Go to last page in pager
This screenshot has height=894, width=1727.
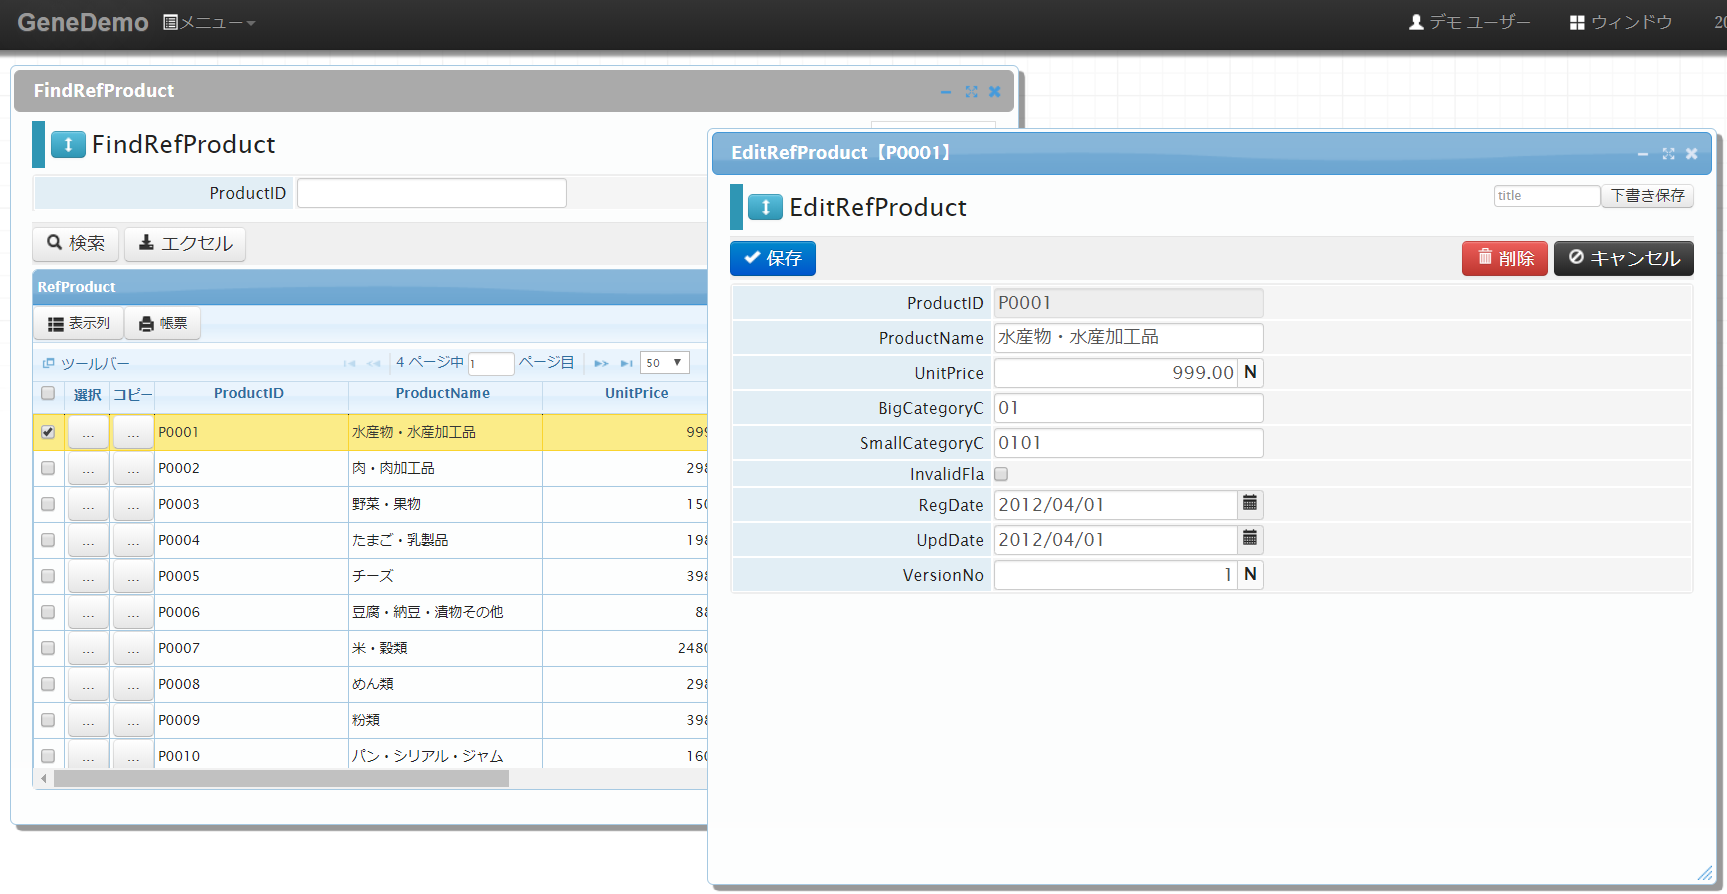tap(626, 363)
